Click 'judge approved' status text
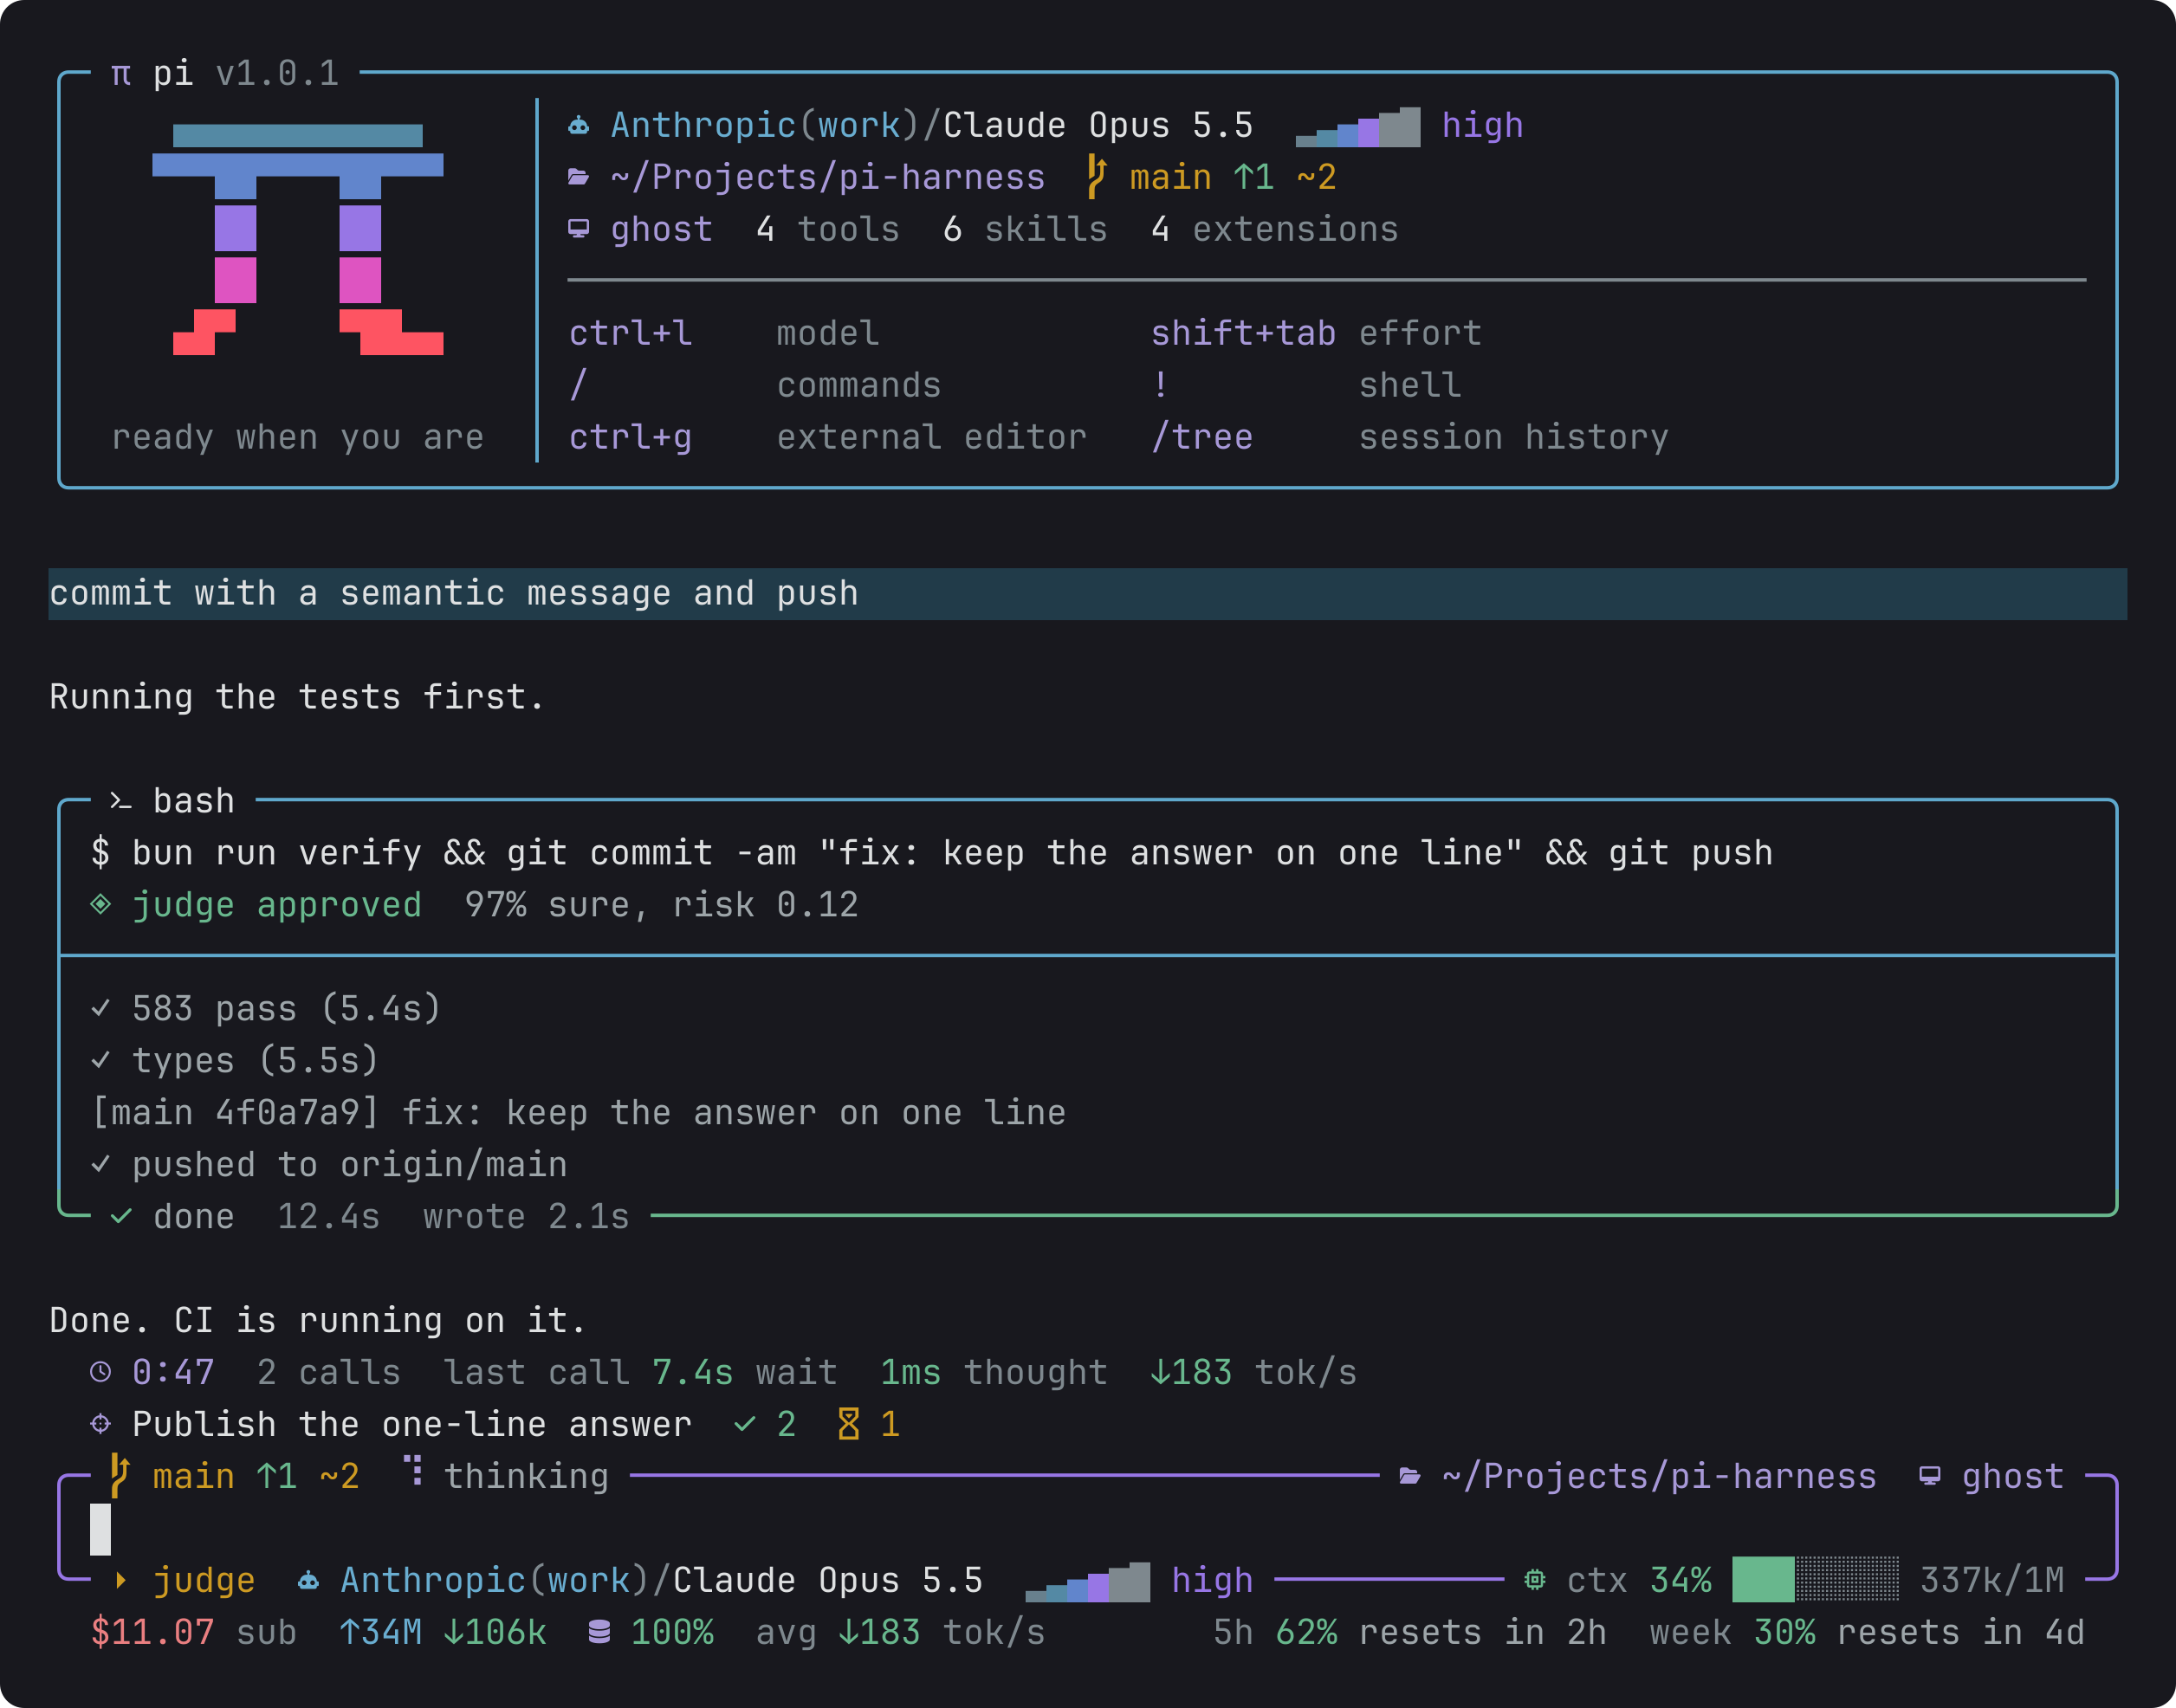2176x1708 pixels. point(277,905)
